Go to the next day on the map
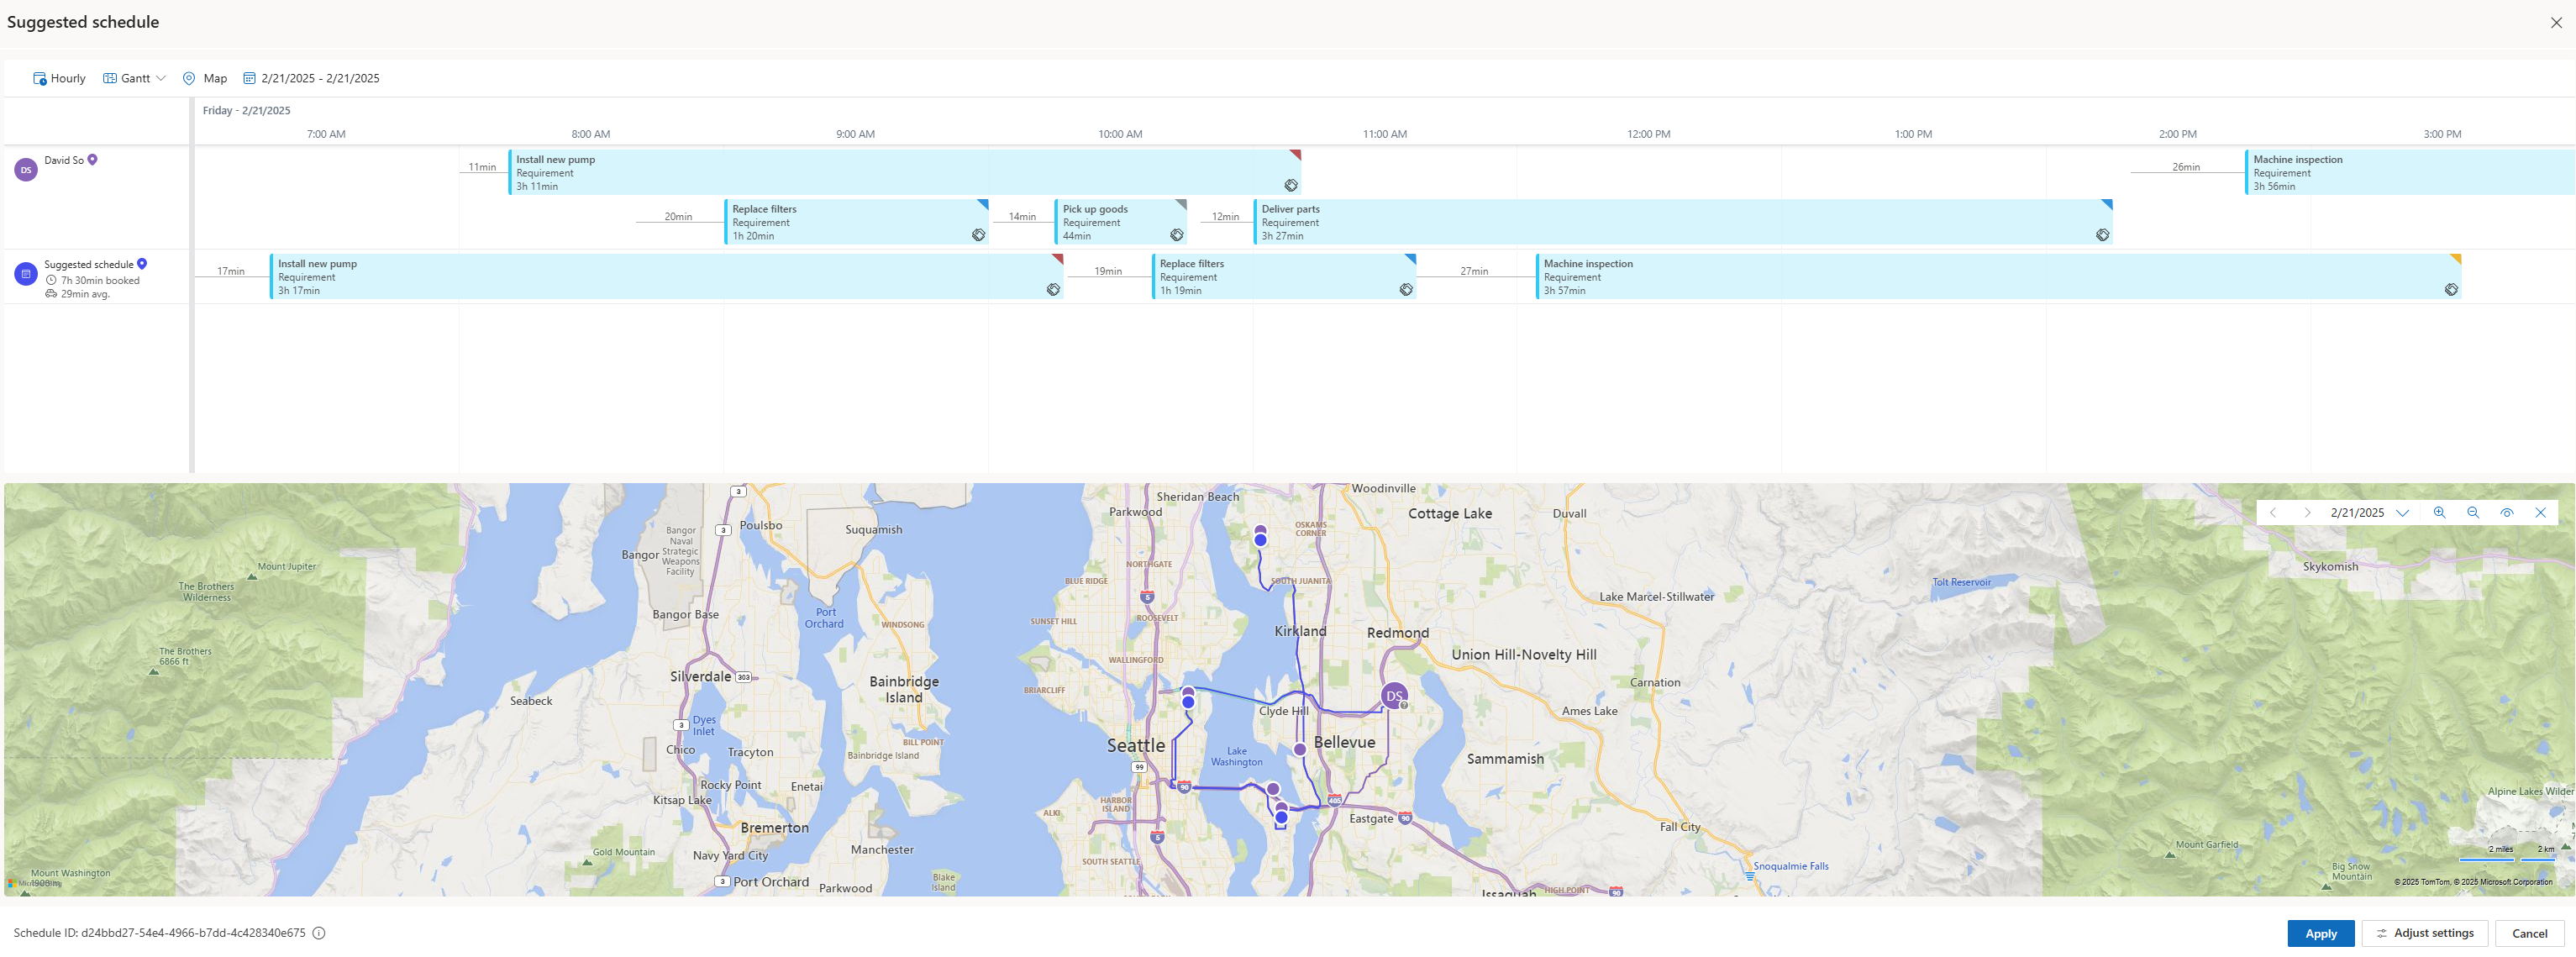This screenshot has width=2576, height=957. click(2307, 512)
